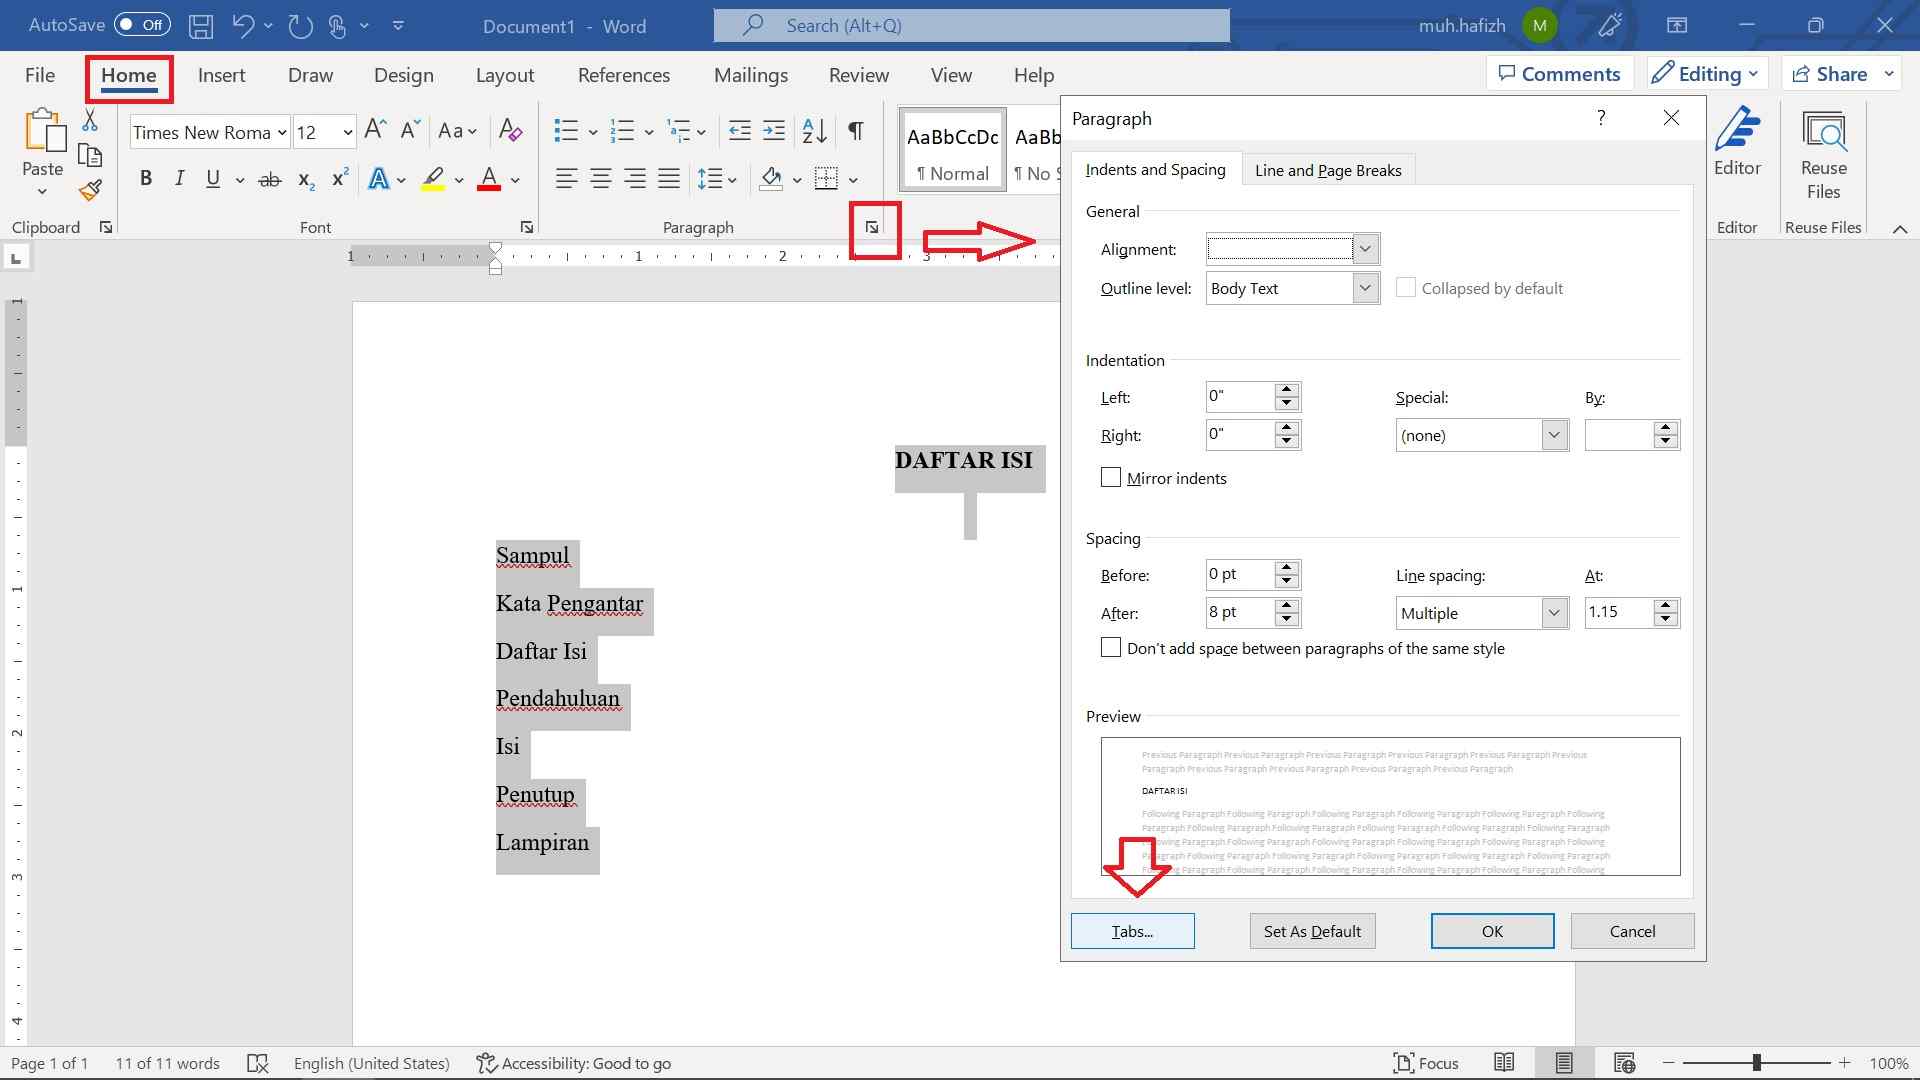Toggle paragraph marks visibility
Image resolution: width=1920 pixels, height=1080 pixels.
click(x=856, y=131)
